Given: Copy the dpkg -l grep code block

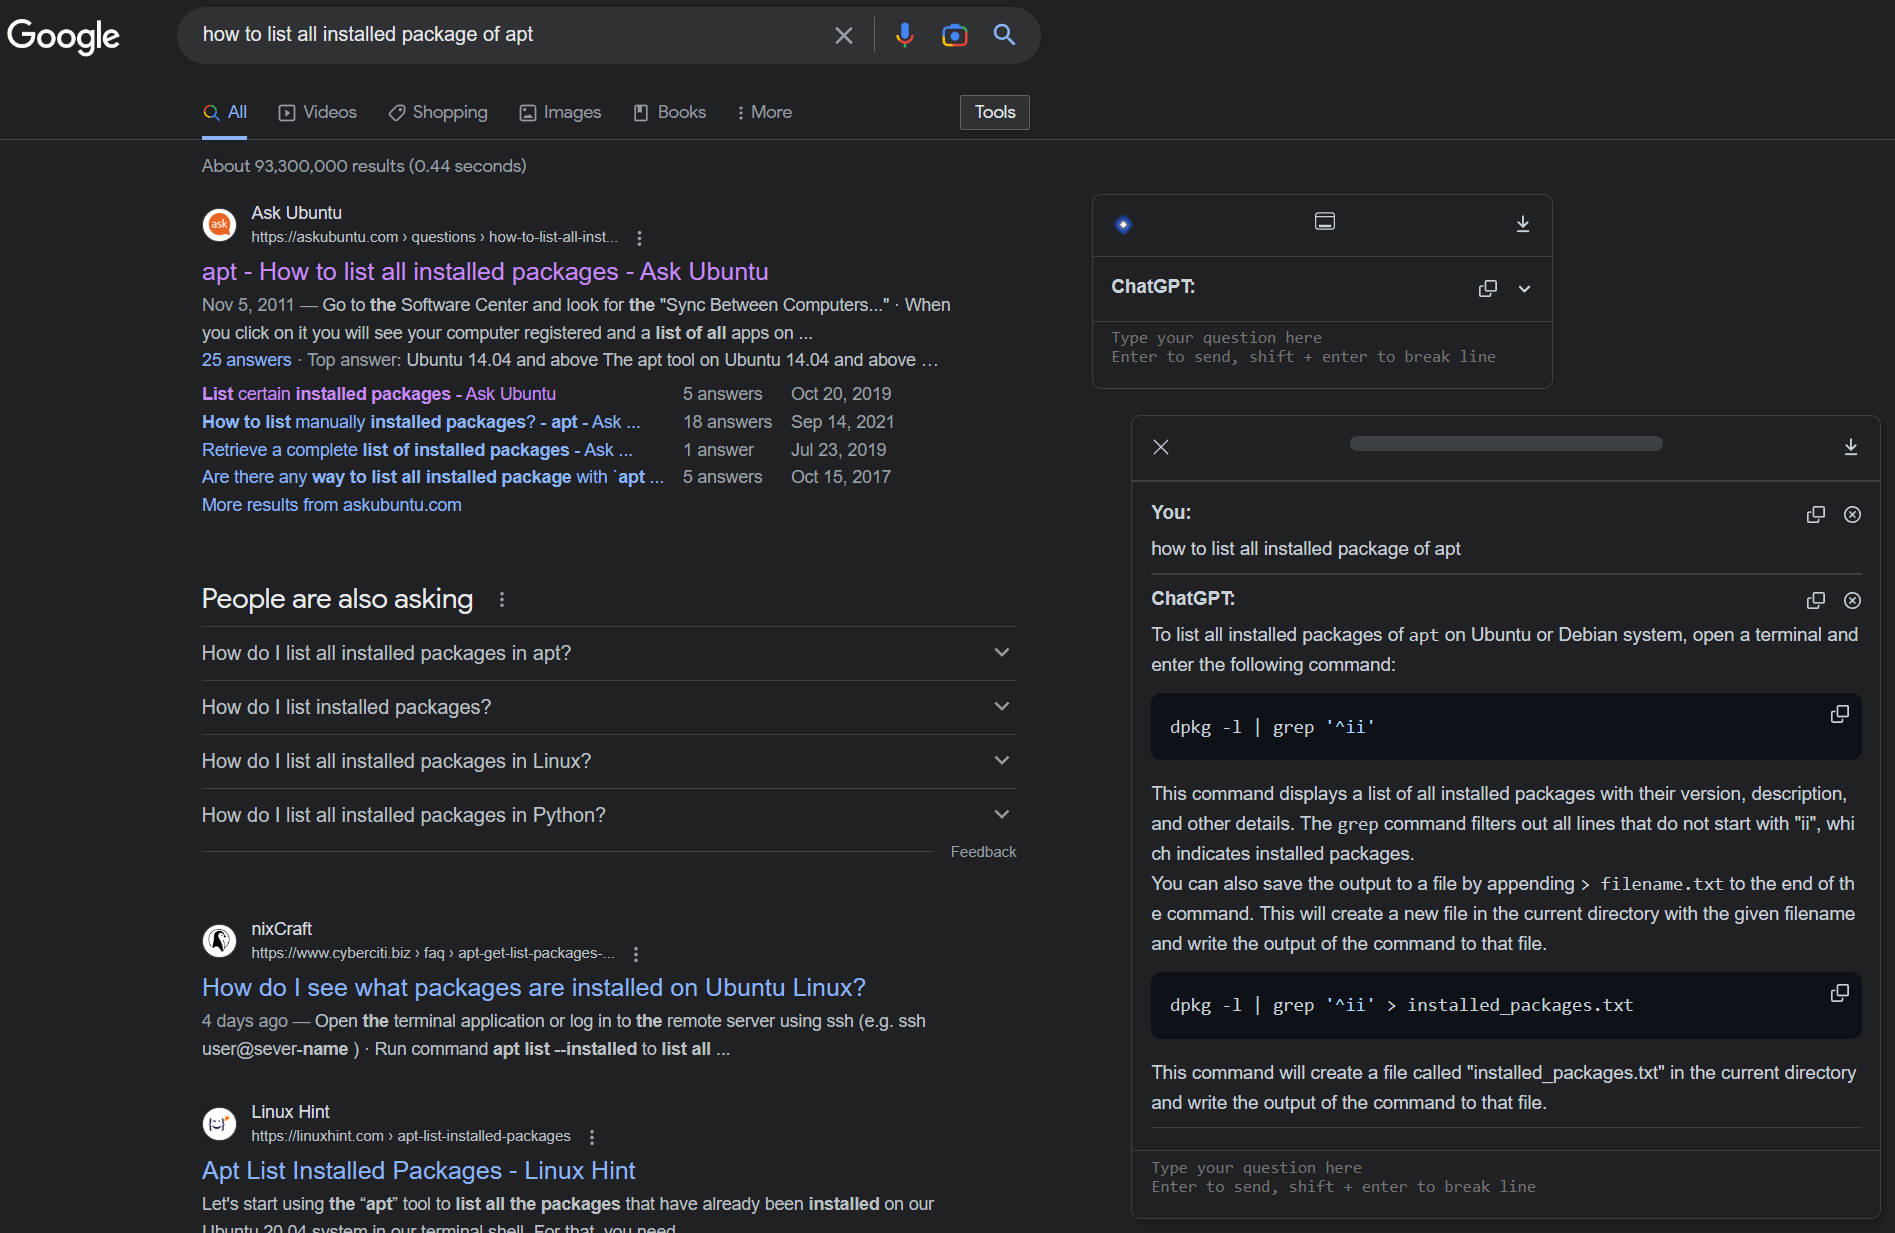Looking at the screenshot, I should tap(1839, 714).
